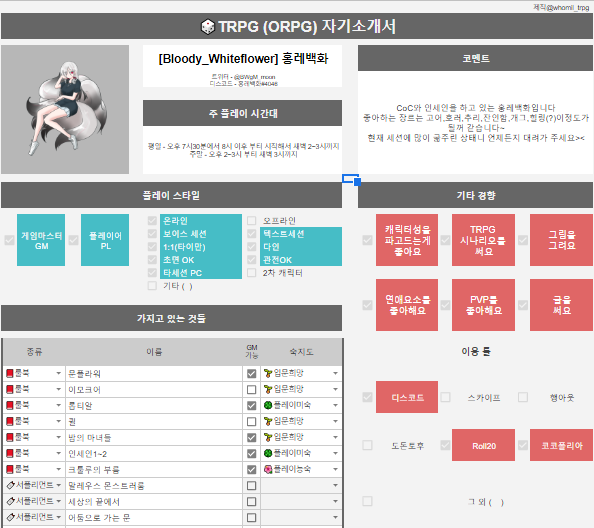The image size is (594, 528).
Task: Enable GM-capable checkbox for 말레우스 몬스트로룸
Action: (x=251, y=486)
